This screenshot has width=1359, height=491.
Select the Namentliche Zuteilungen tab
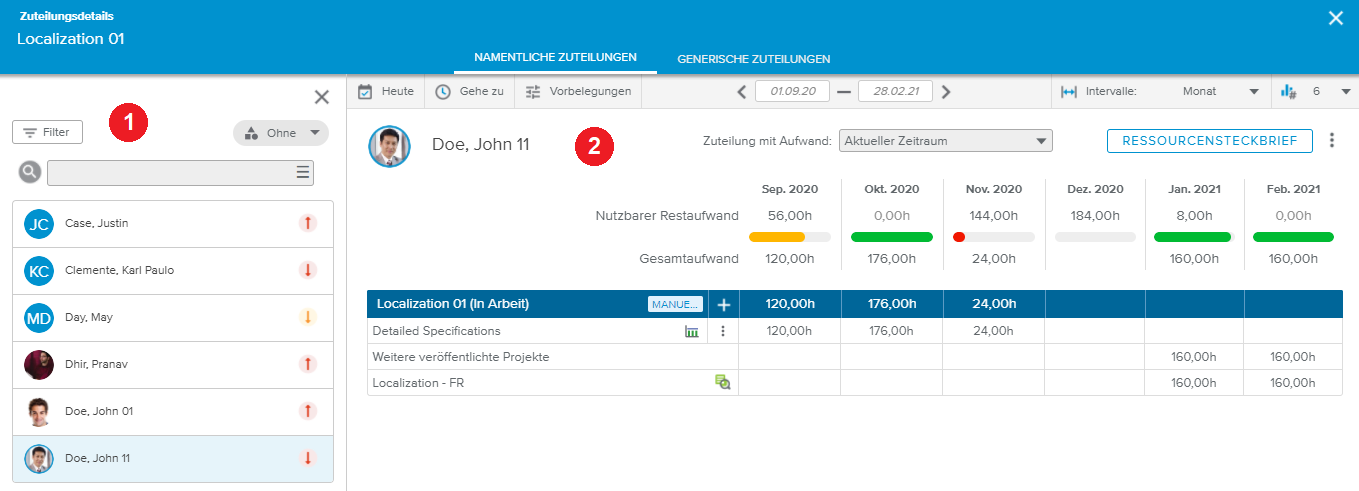(555, 57)
